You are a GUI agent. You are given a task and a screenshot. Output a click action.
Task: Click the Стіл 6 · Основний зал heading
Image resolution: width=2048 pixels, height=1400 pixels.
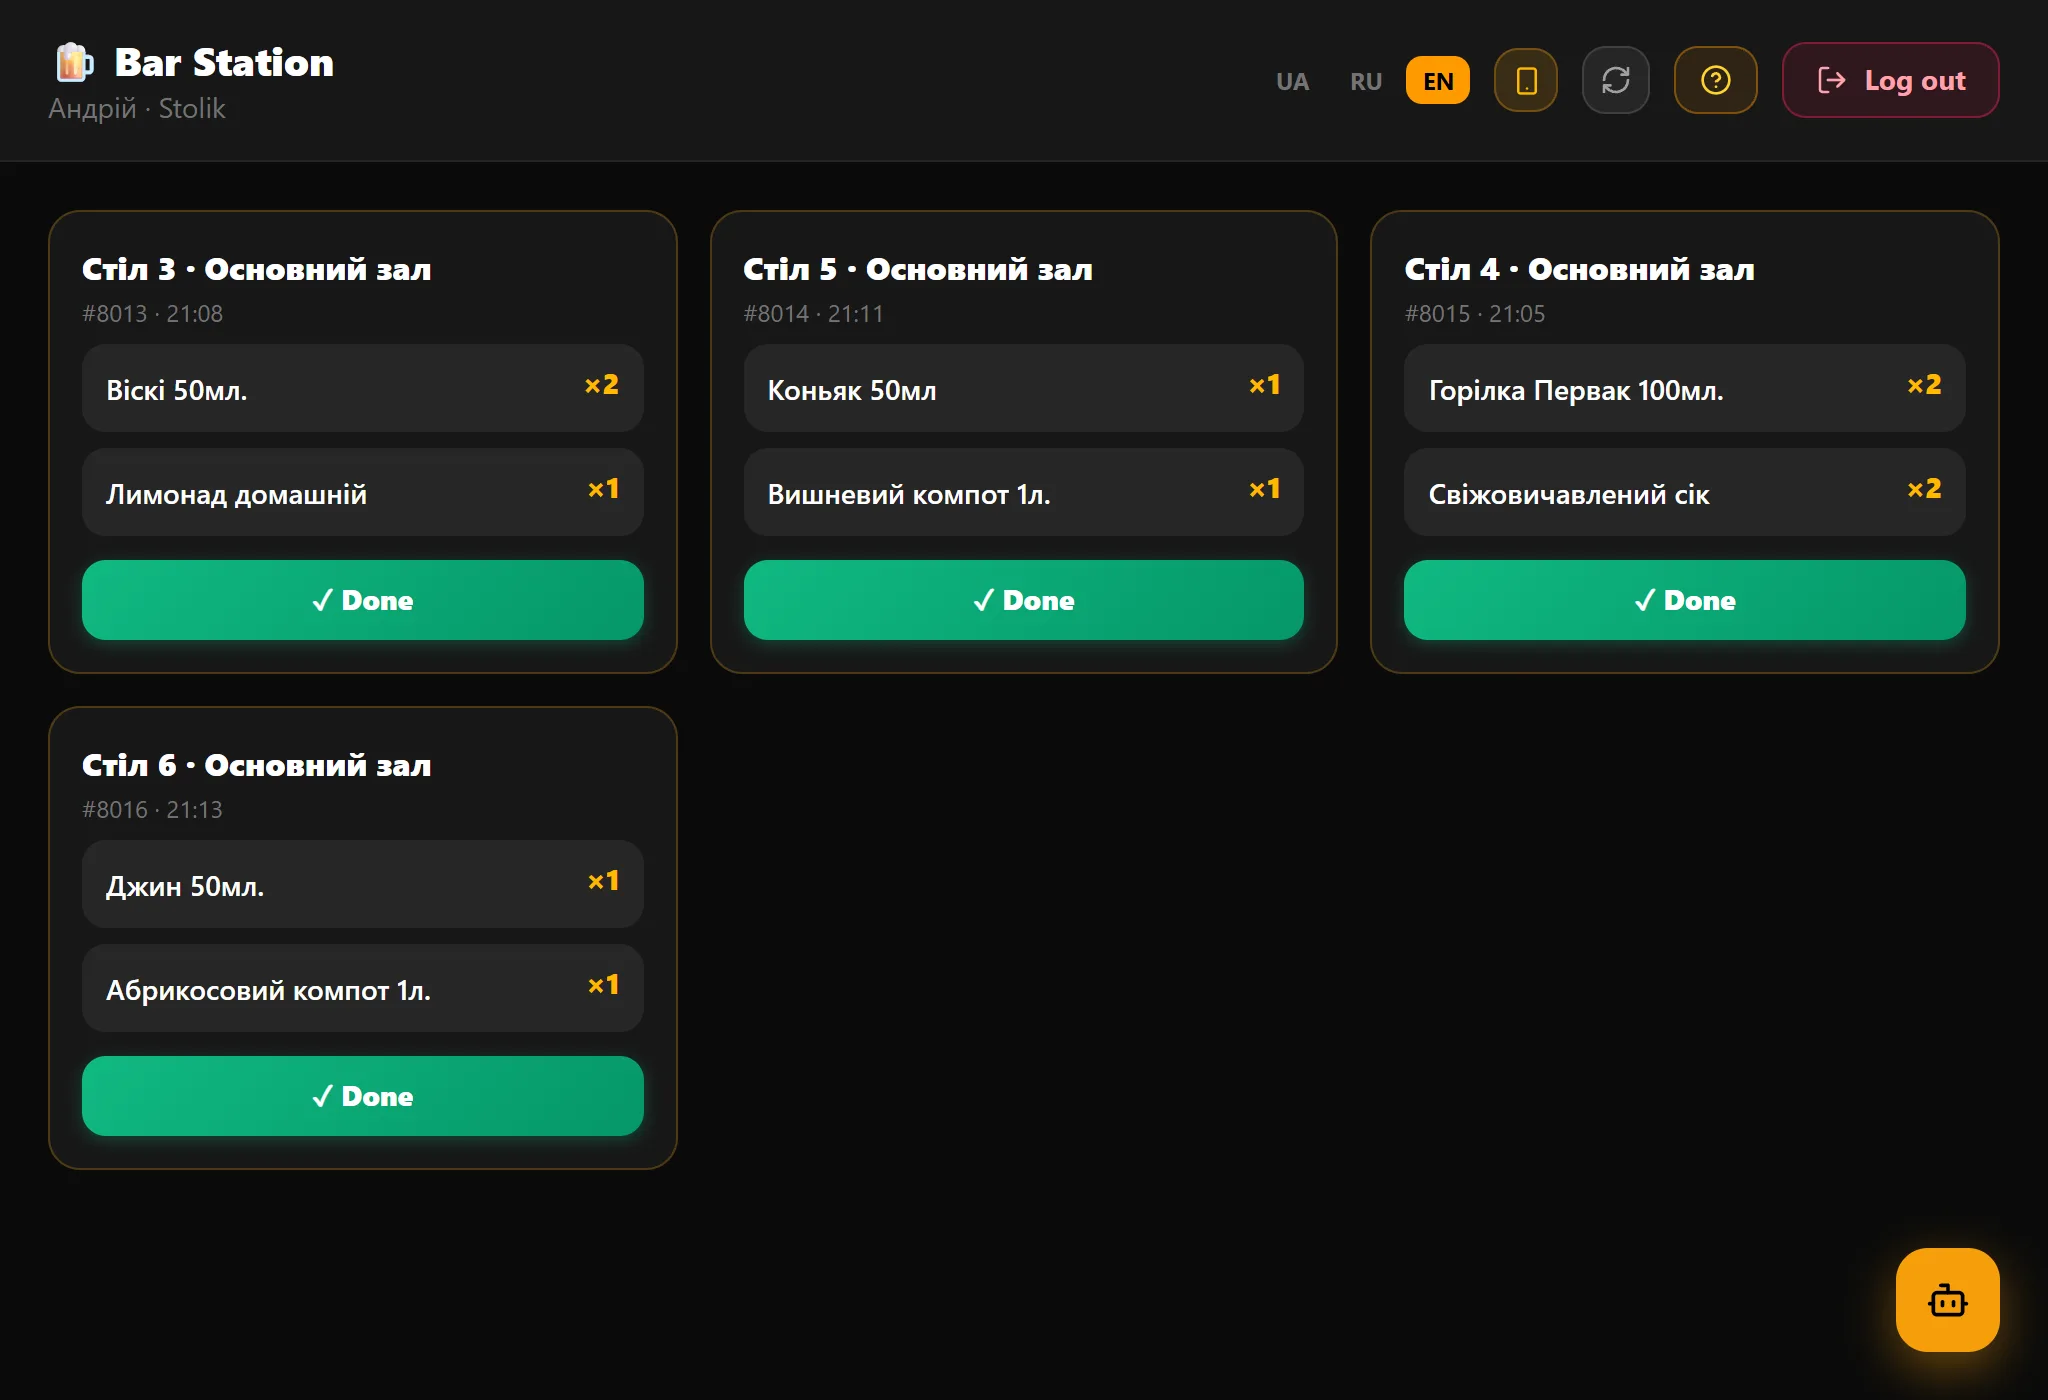point(257,765)
